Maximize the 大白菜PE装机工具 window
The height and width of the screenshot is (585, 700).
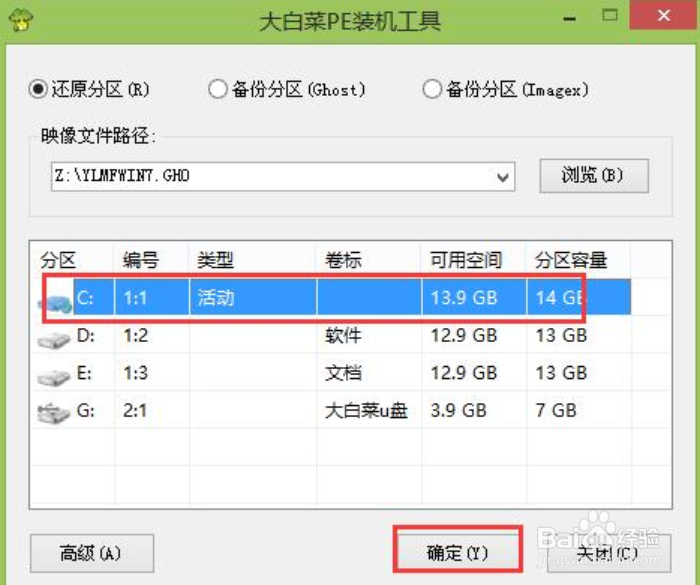[x=610, y=16]
